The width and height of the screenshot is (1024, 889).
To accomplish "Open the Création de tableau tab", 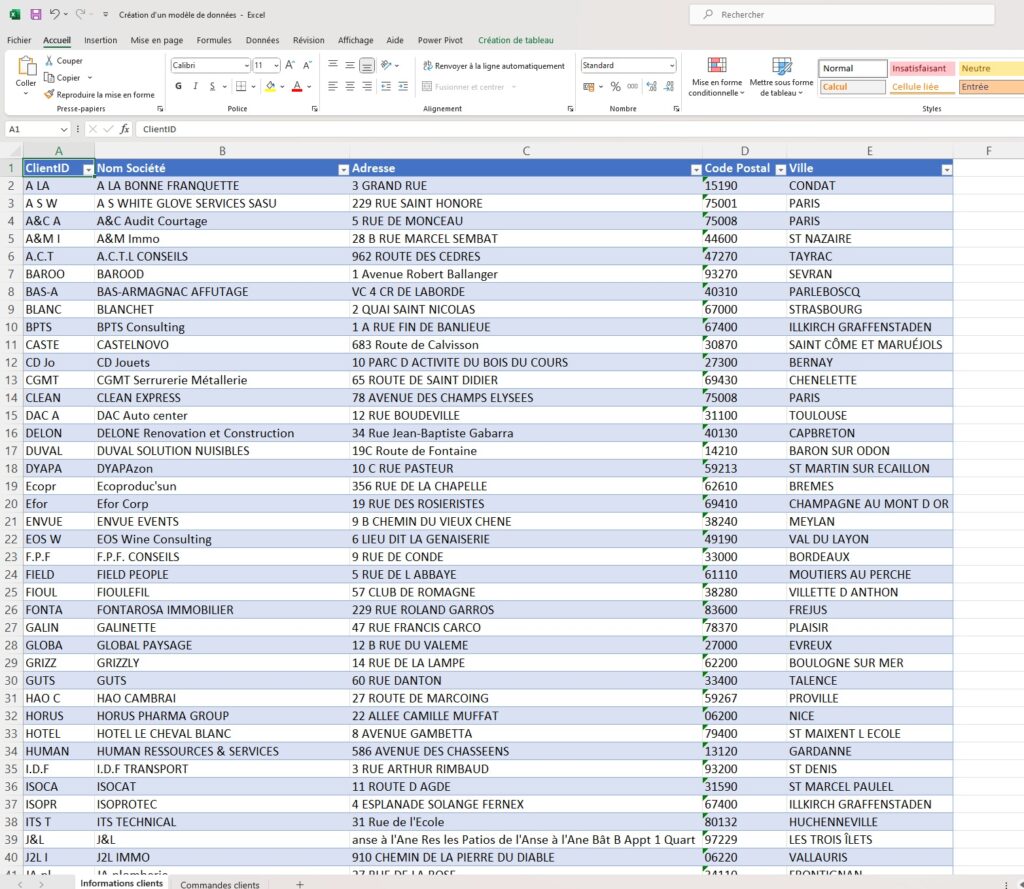I will pyautogui.click(x=516, y=40).
